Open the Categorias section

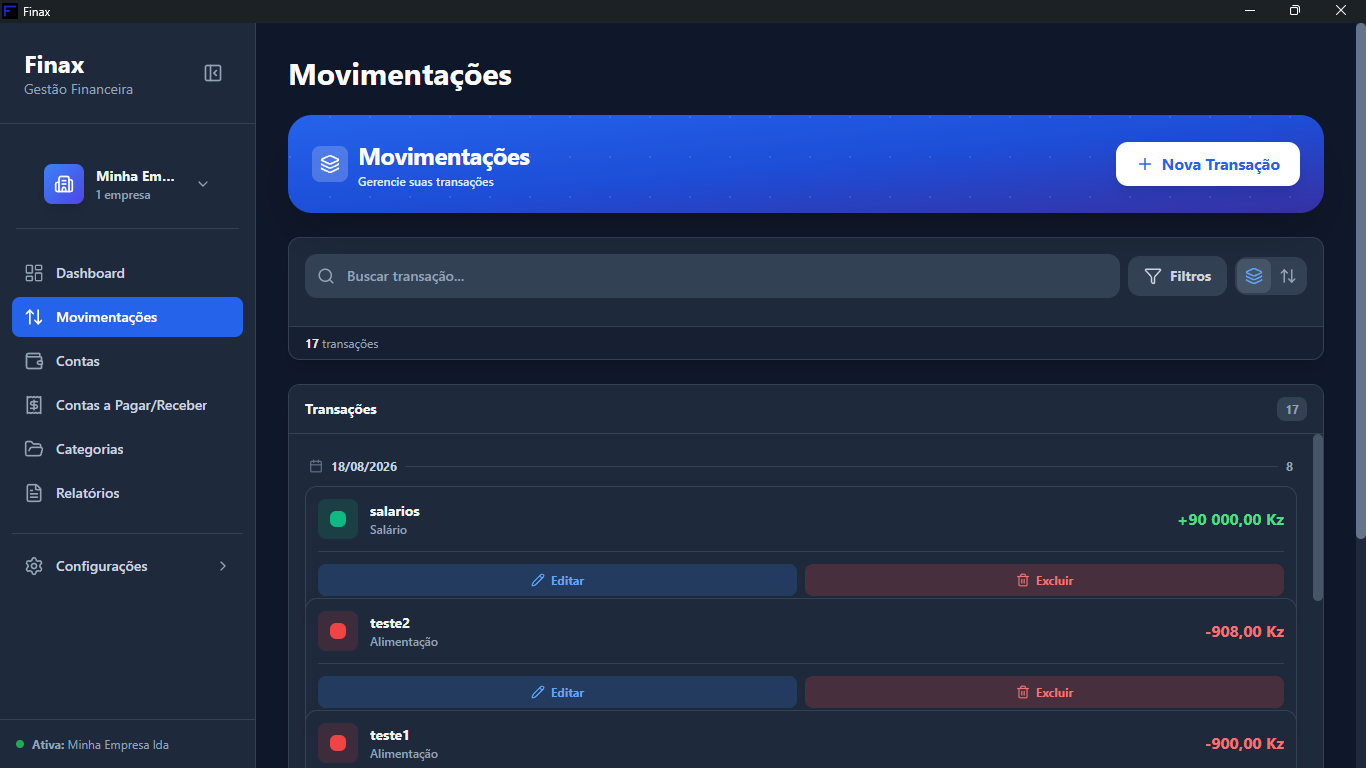(x=127, y=449)
